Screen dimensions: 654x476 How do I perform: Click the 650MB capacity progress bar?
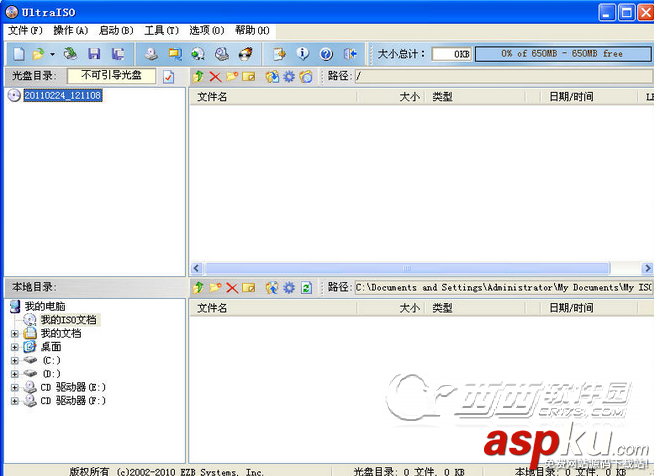point(563,54)
